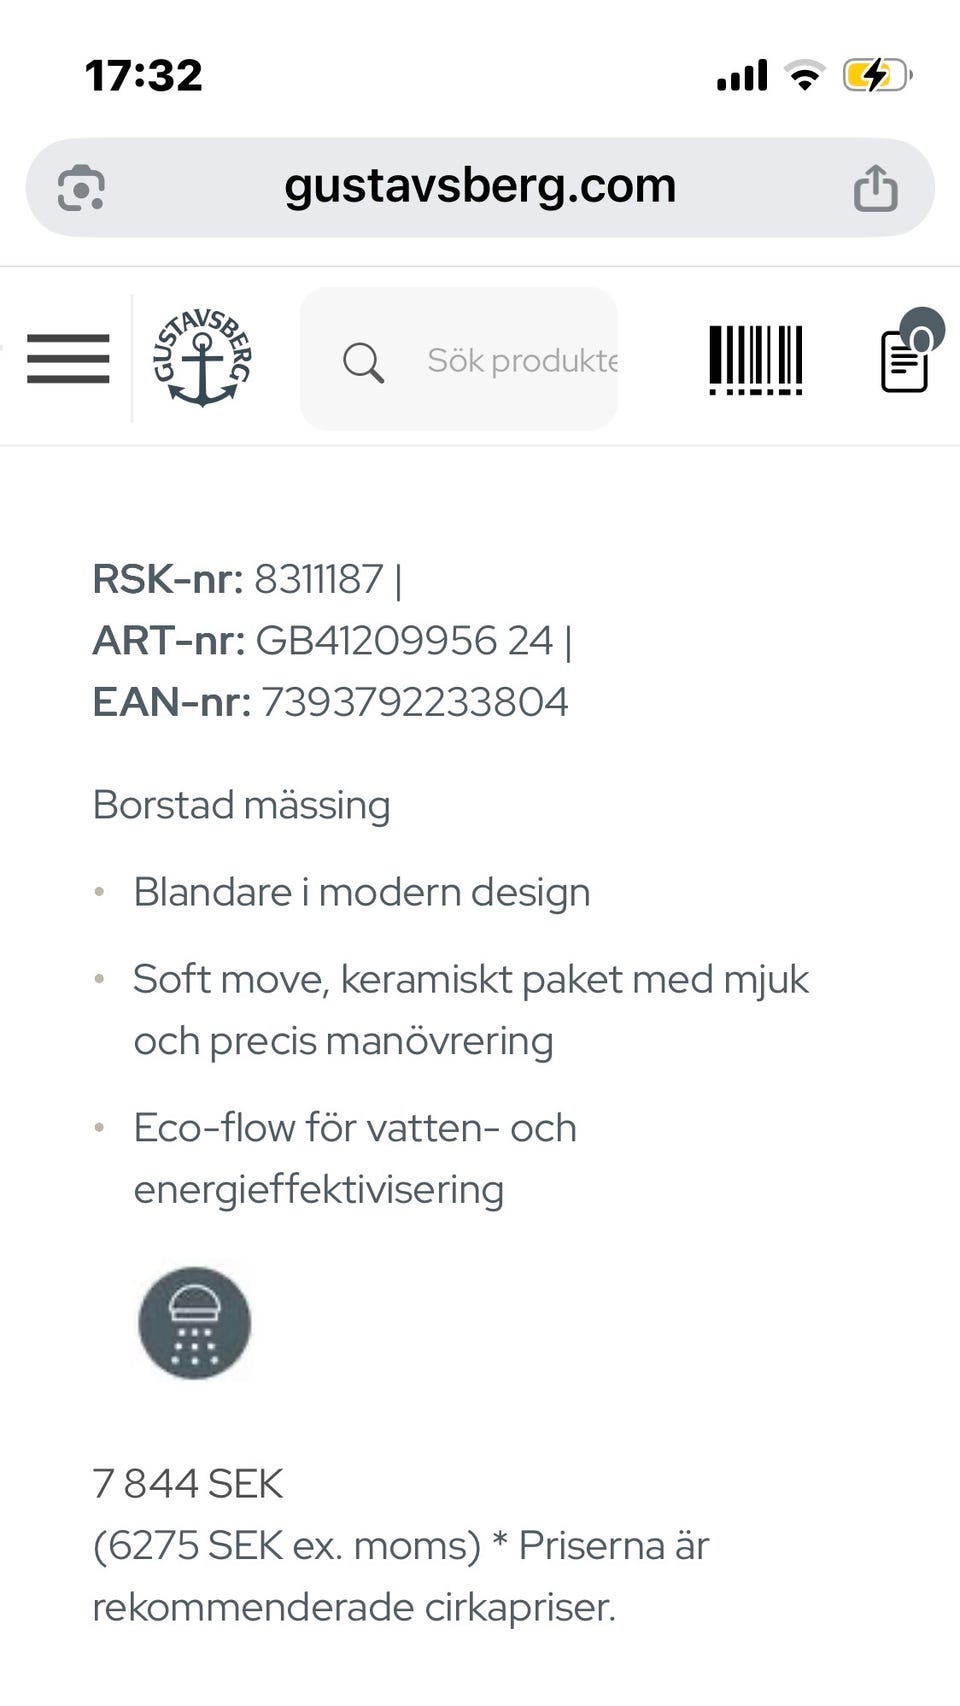Click the "Borstad mässing" finish text
This screenshot has width=960, height=1706.
pos(241,805)
